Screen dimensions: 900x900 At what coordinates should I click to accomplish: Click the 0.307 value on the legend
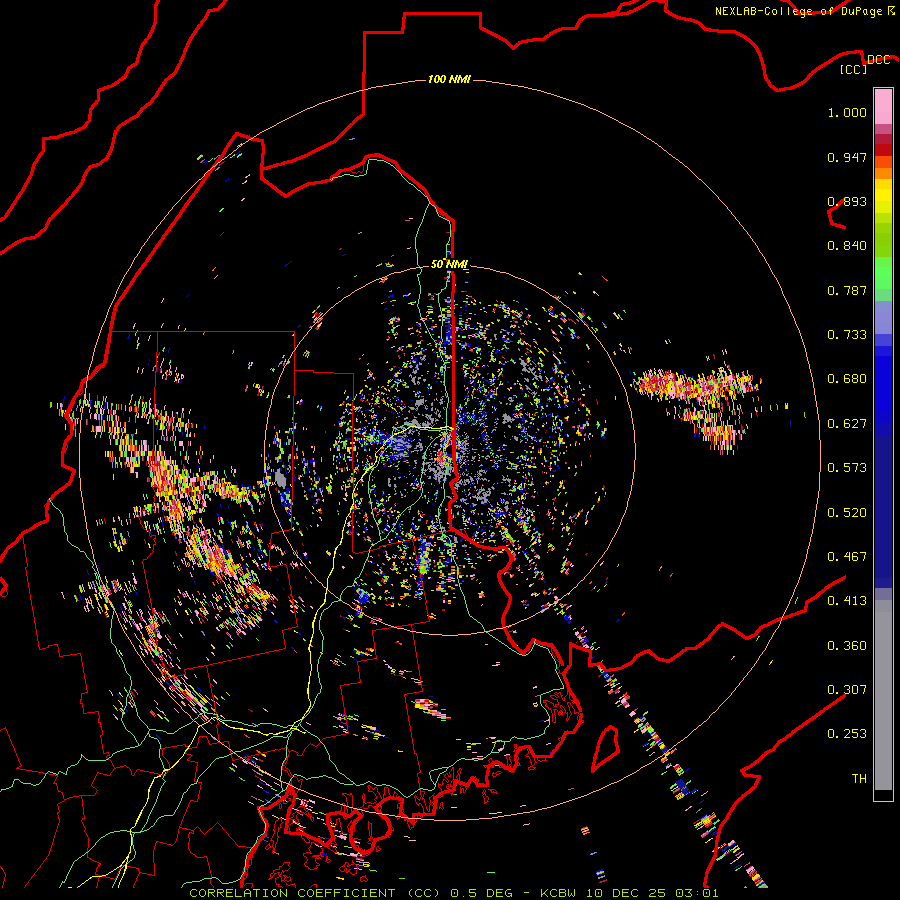(x=847, y=690)
